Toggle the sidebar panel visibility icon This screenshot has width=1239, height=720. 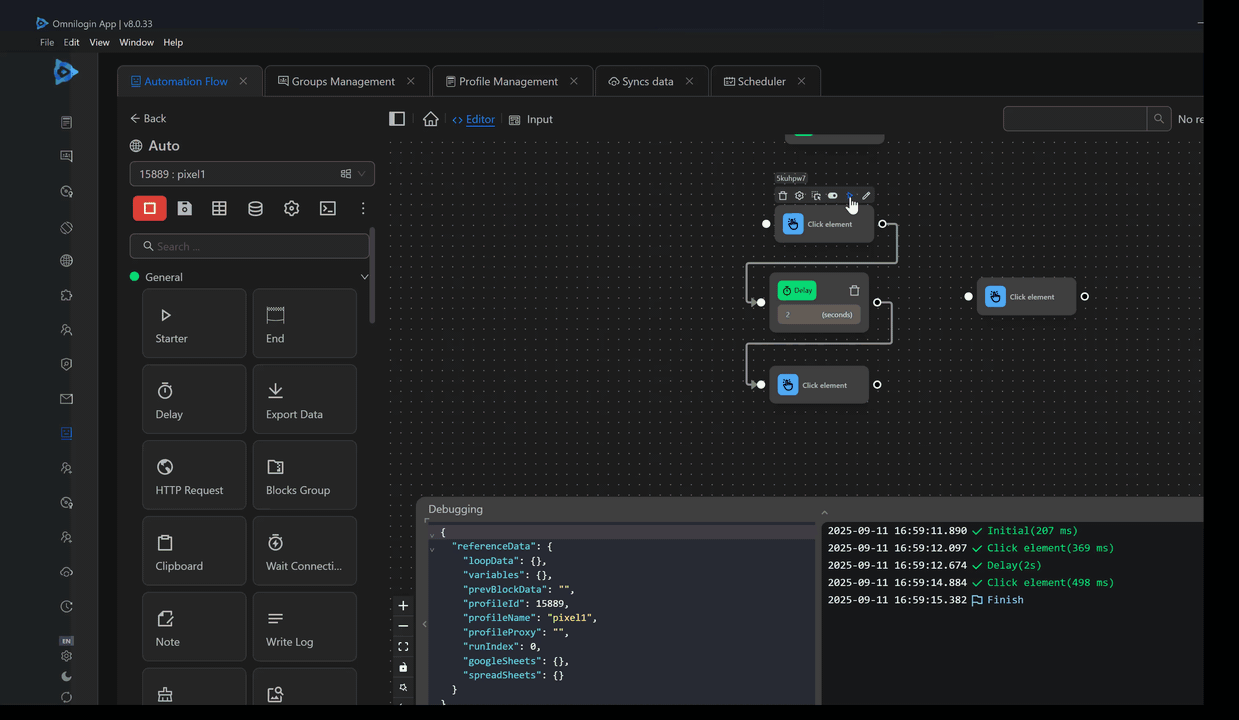[x=397, y=119]
